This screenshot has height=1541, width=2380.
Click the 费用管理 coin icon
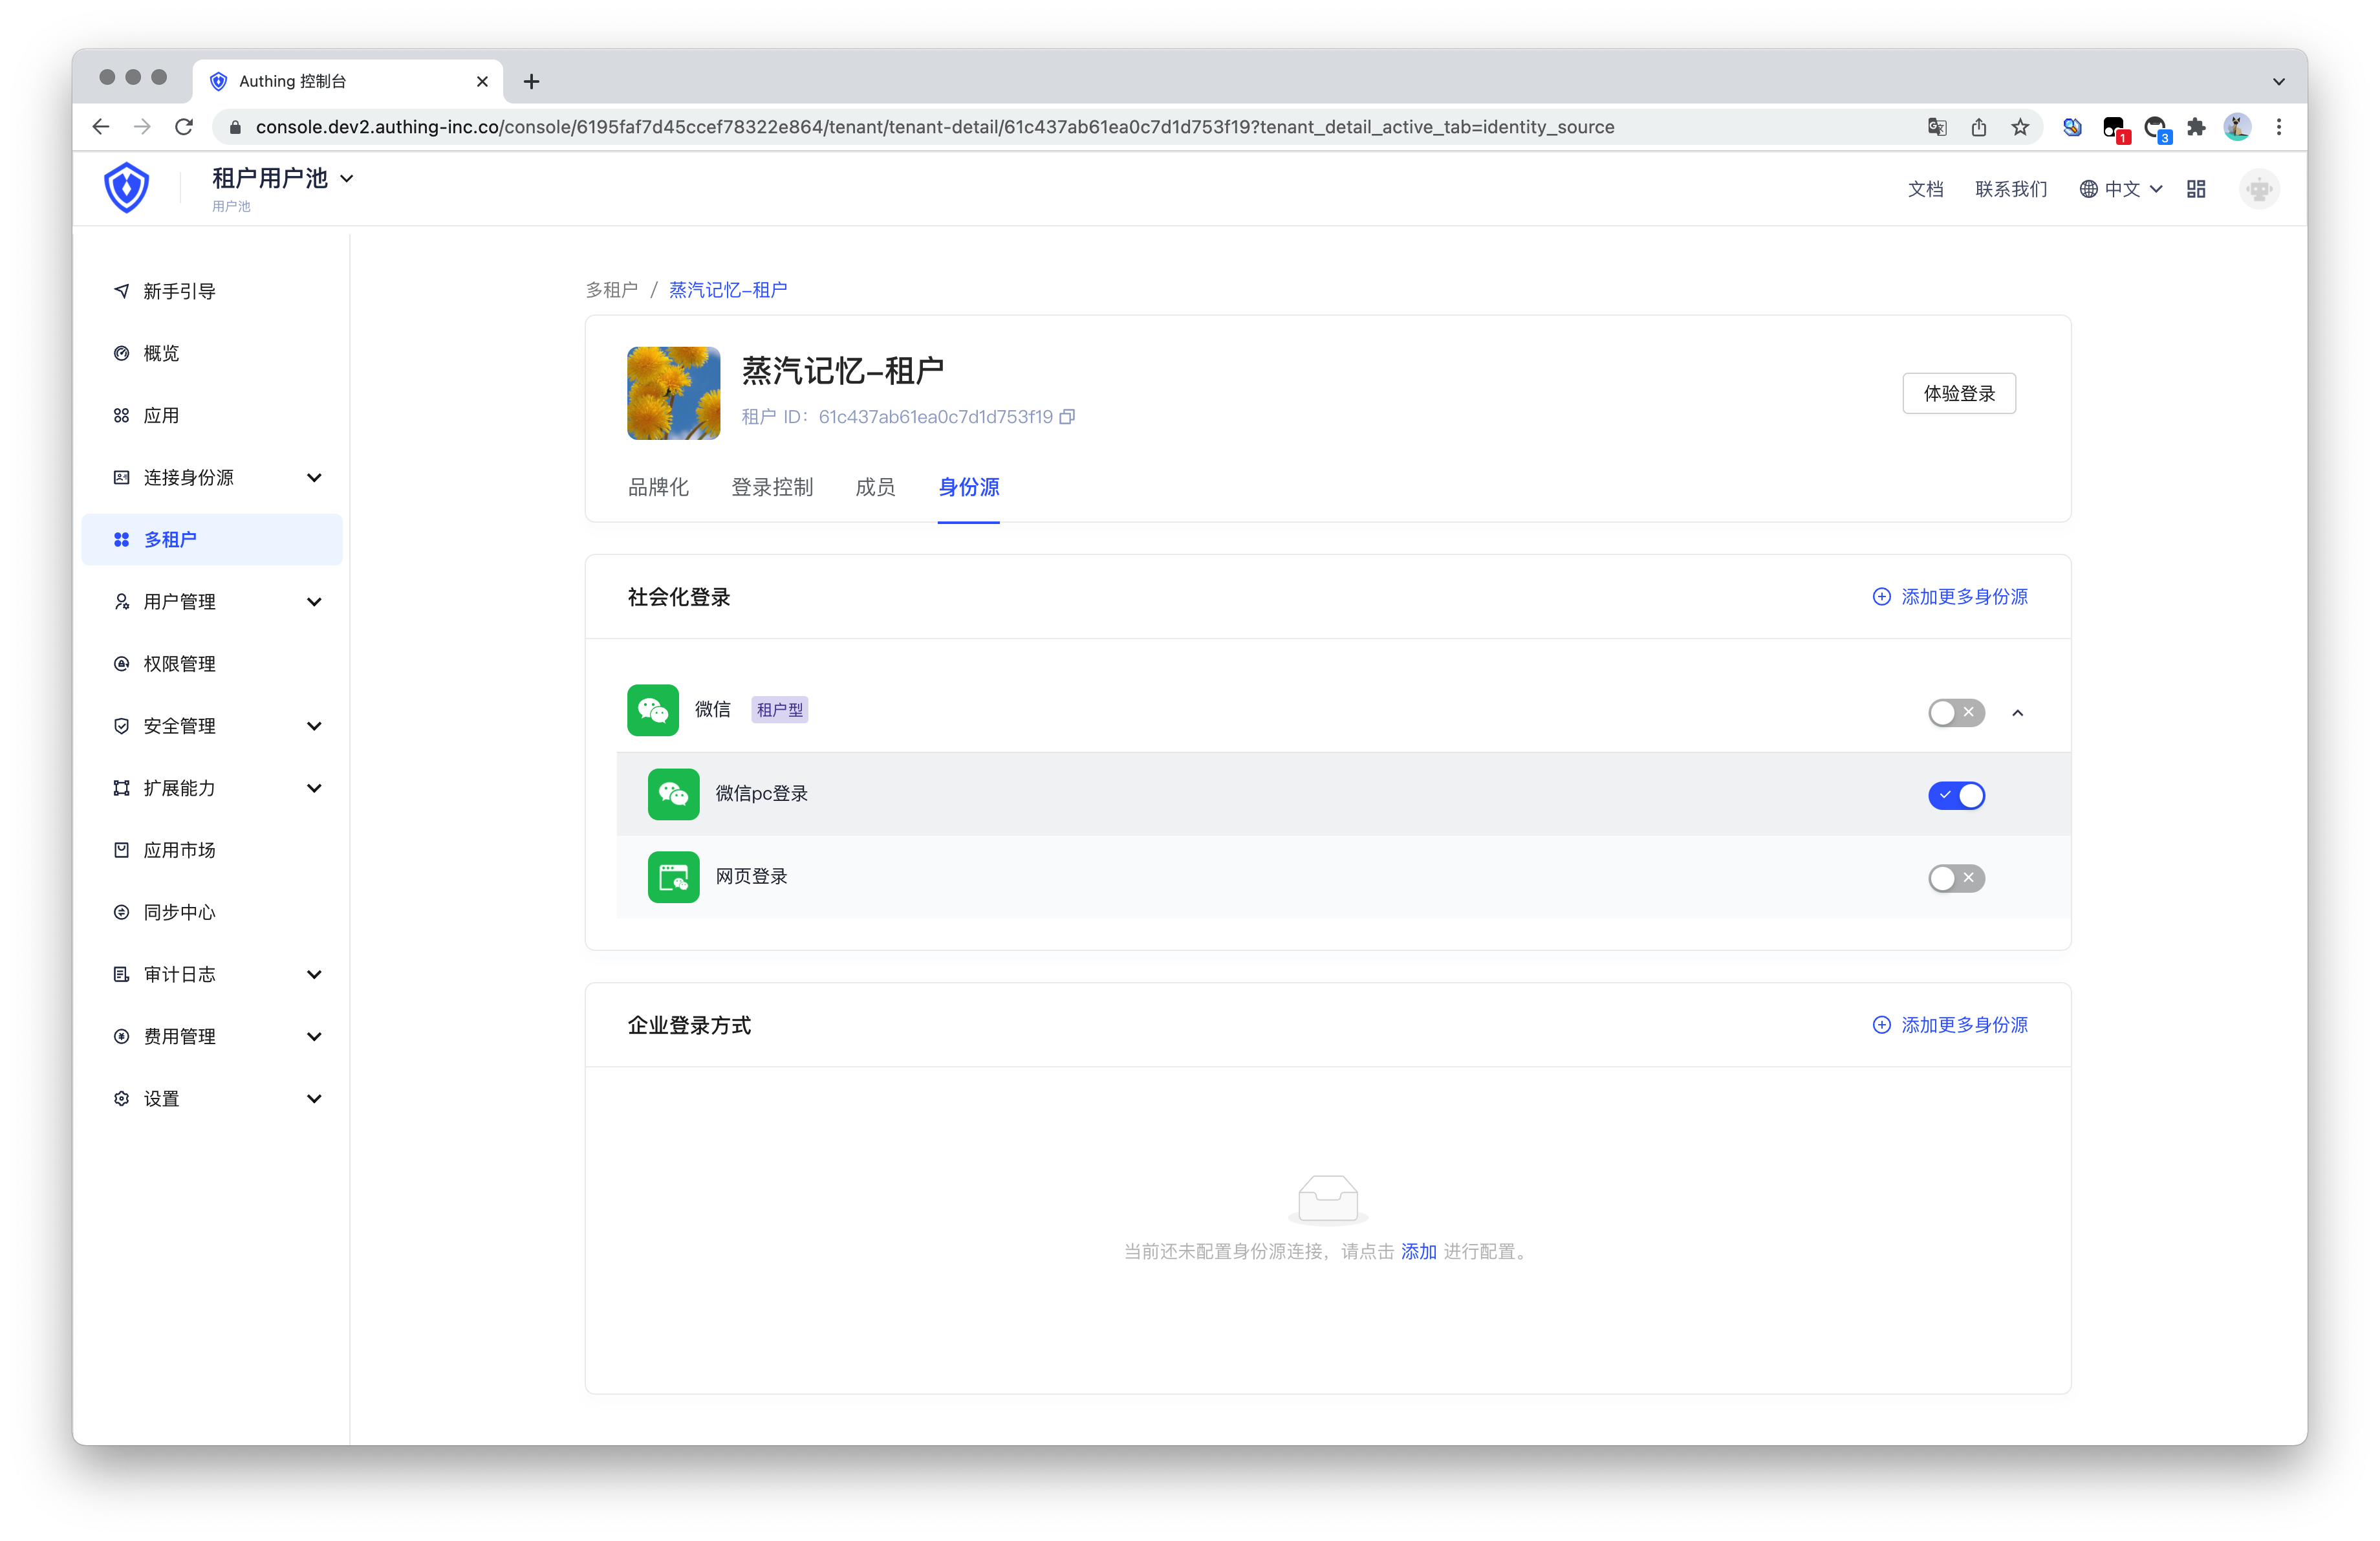coord(121,1036)
